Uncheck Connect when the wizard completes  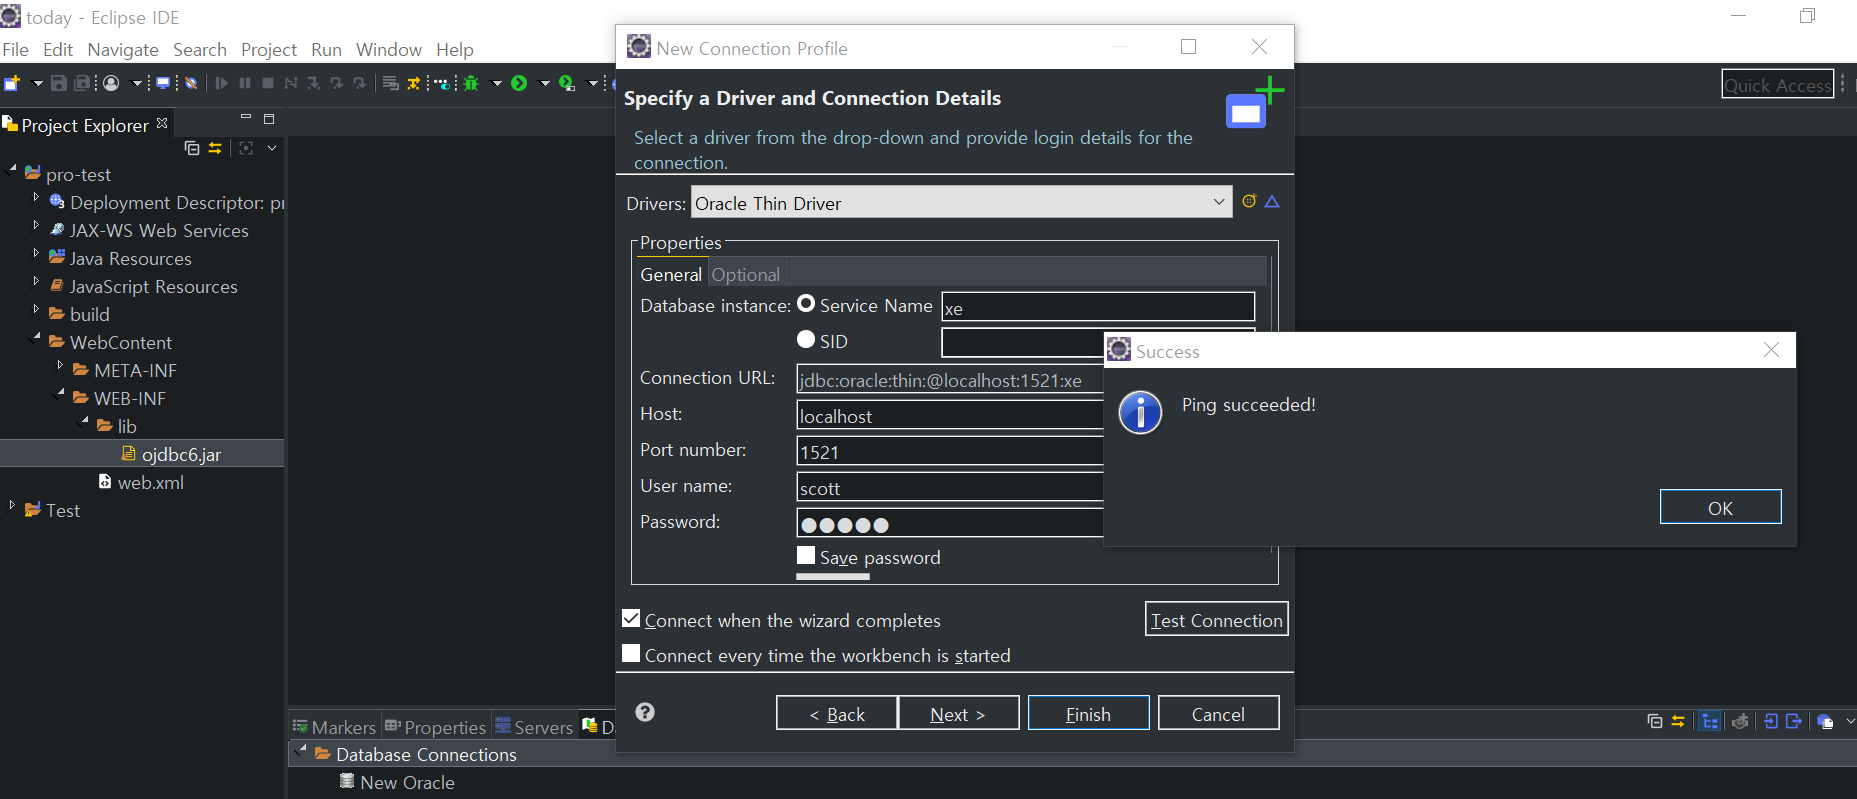pyautogui.click(x=631, y=618)
